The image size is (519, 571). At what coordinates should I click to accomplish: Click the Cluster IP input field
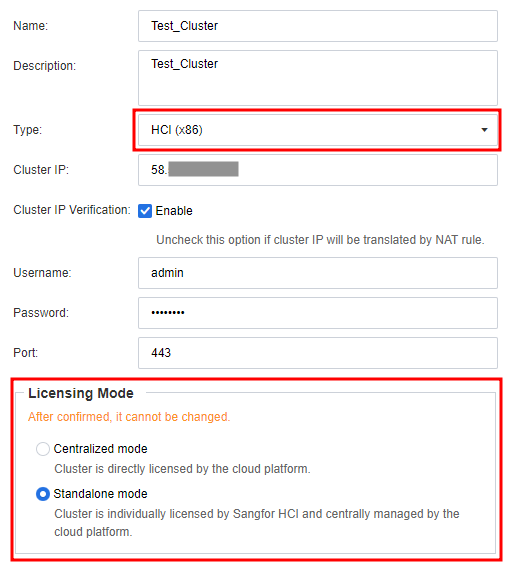tap(318, 170)
